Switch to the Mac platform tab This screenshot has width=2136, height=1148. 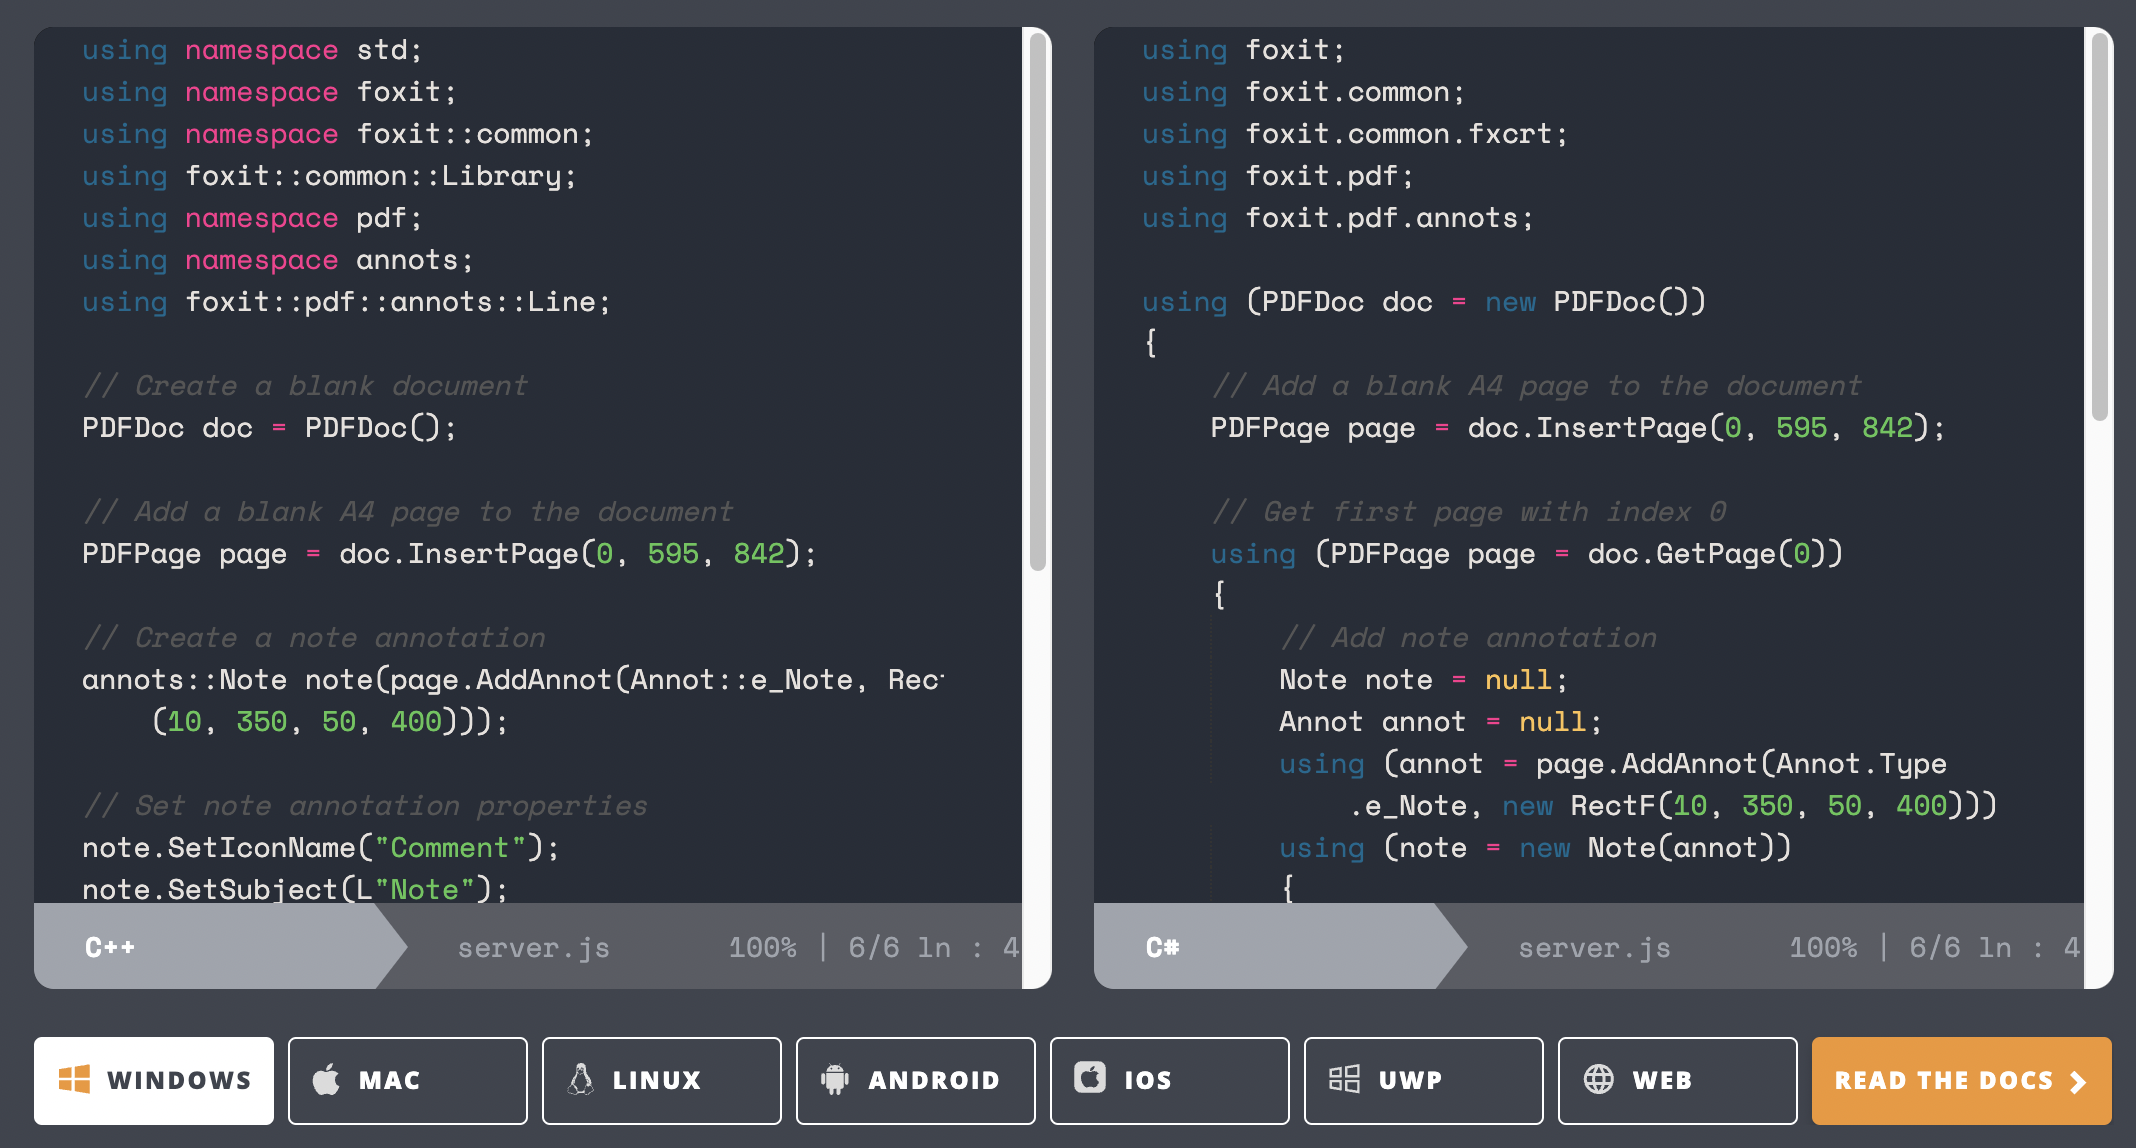coord(408,1080)
